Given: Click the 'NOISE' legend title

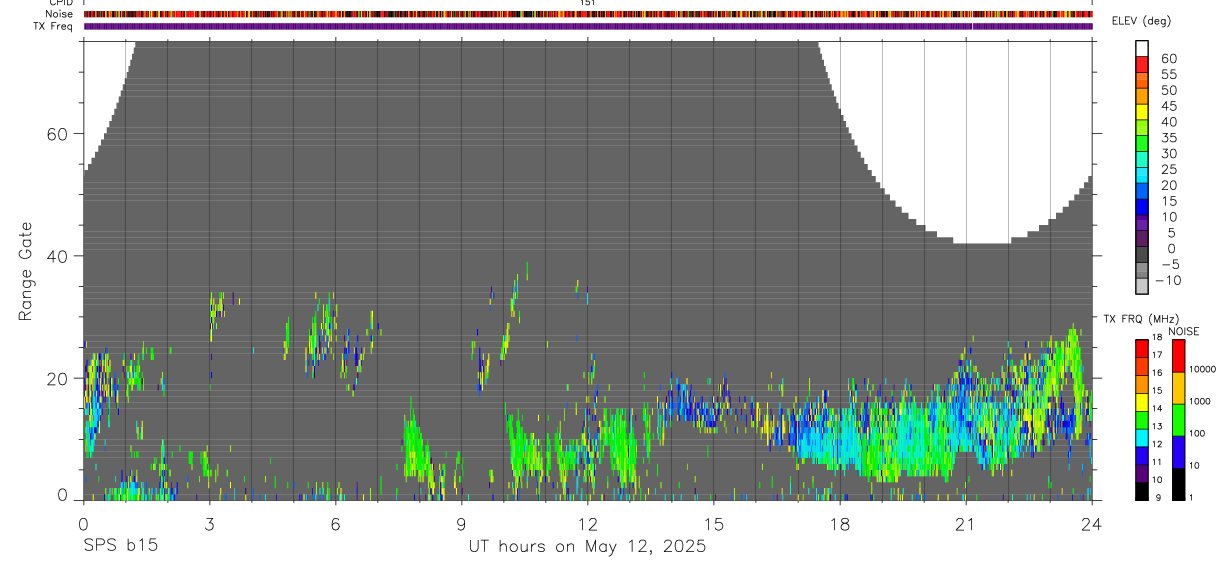Looking at the screenshot, I should coord(1183,331).
